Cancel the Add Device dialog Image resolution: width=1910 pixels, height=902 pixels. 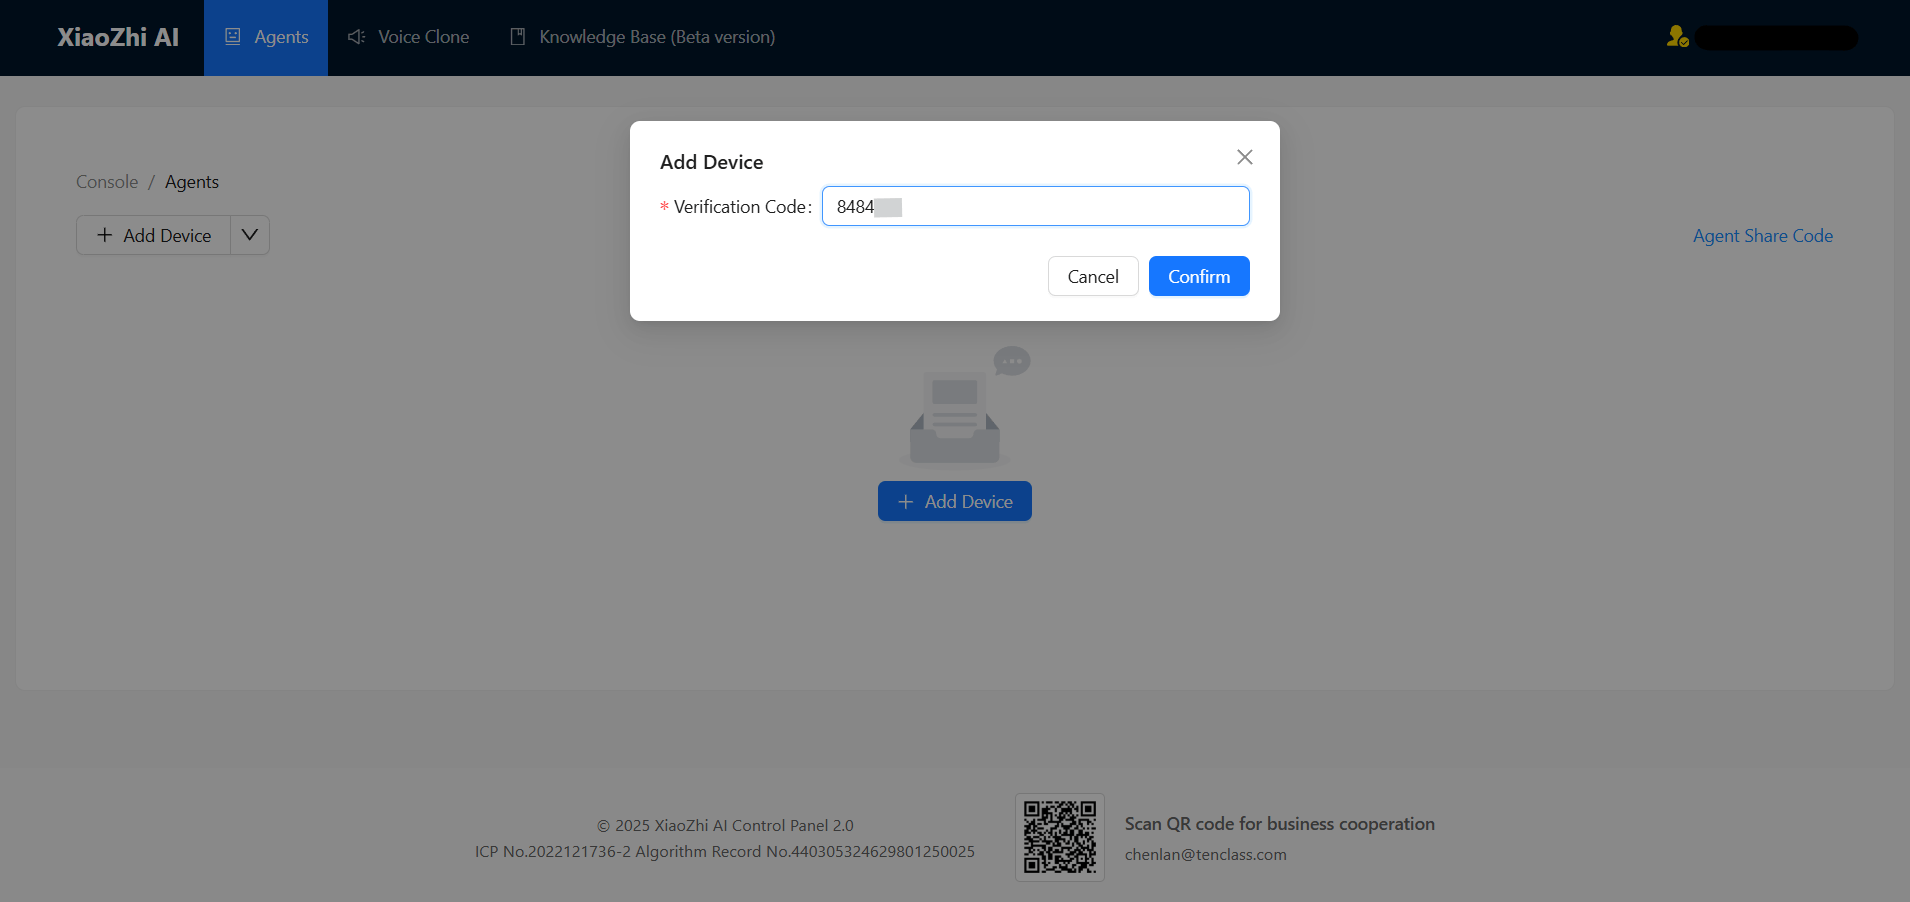(1092, 276)
